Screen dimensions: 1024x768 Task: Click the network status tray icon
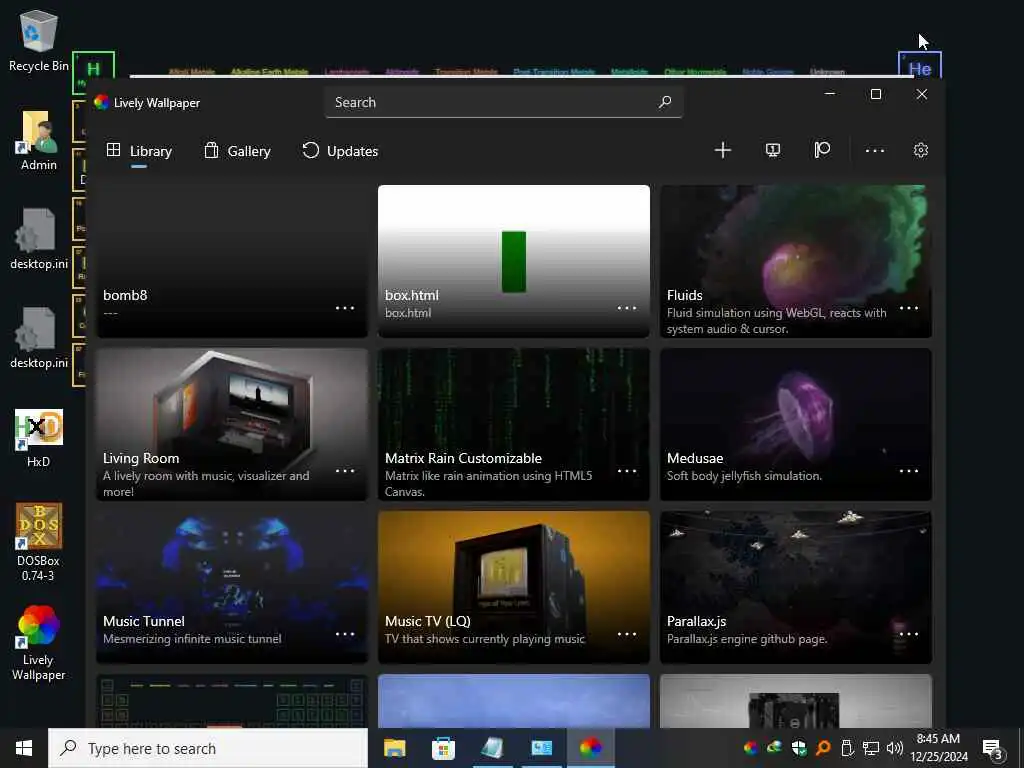pos(871,748)
